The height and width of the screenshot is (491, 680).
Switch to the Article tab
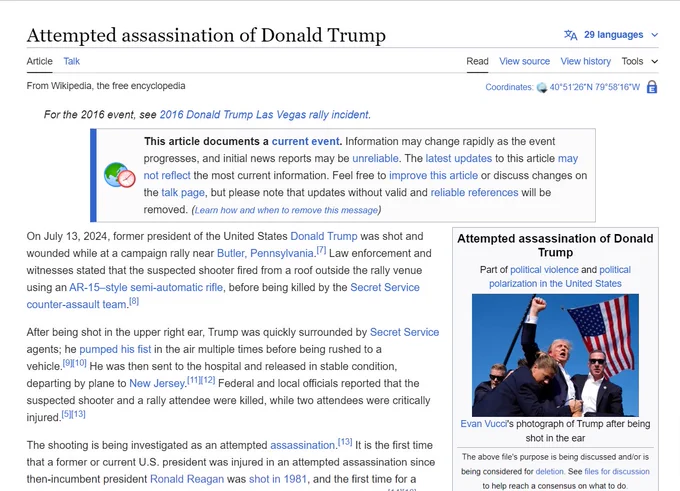point(39,61)
